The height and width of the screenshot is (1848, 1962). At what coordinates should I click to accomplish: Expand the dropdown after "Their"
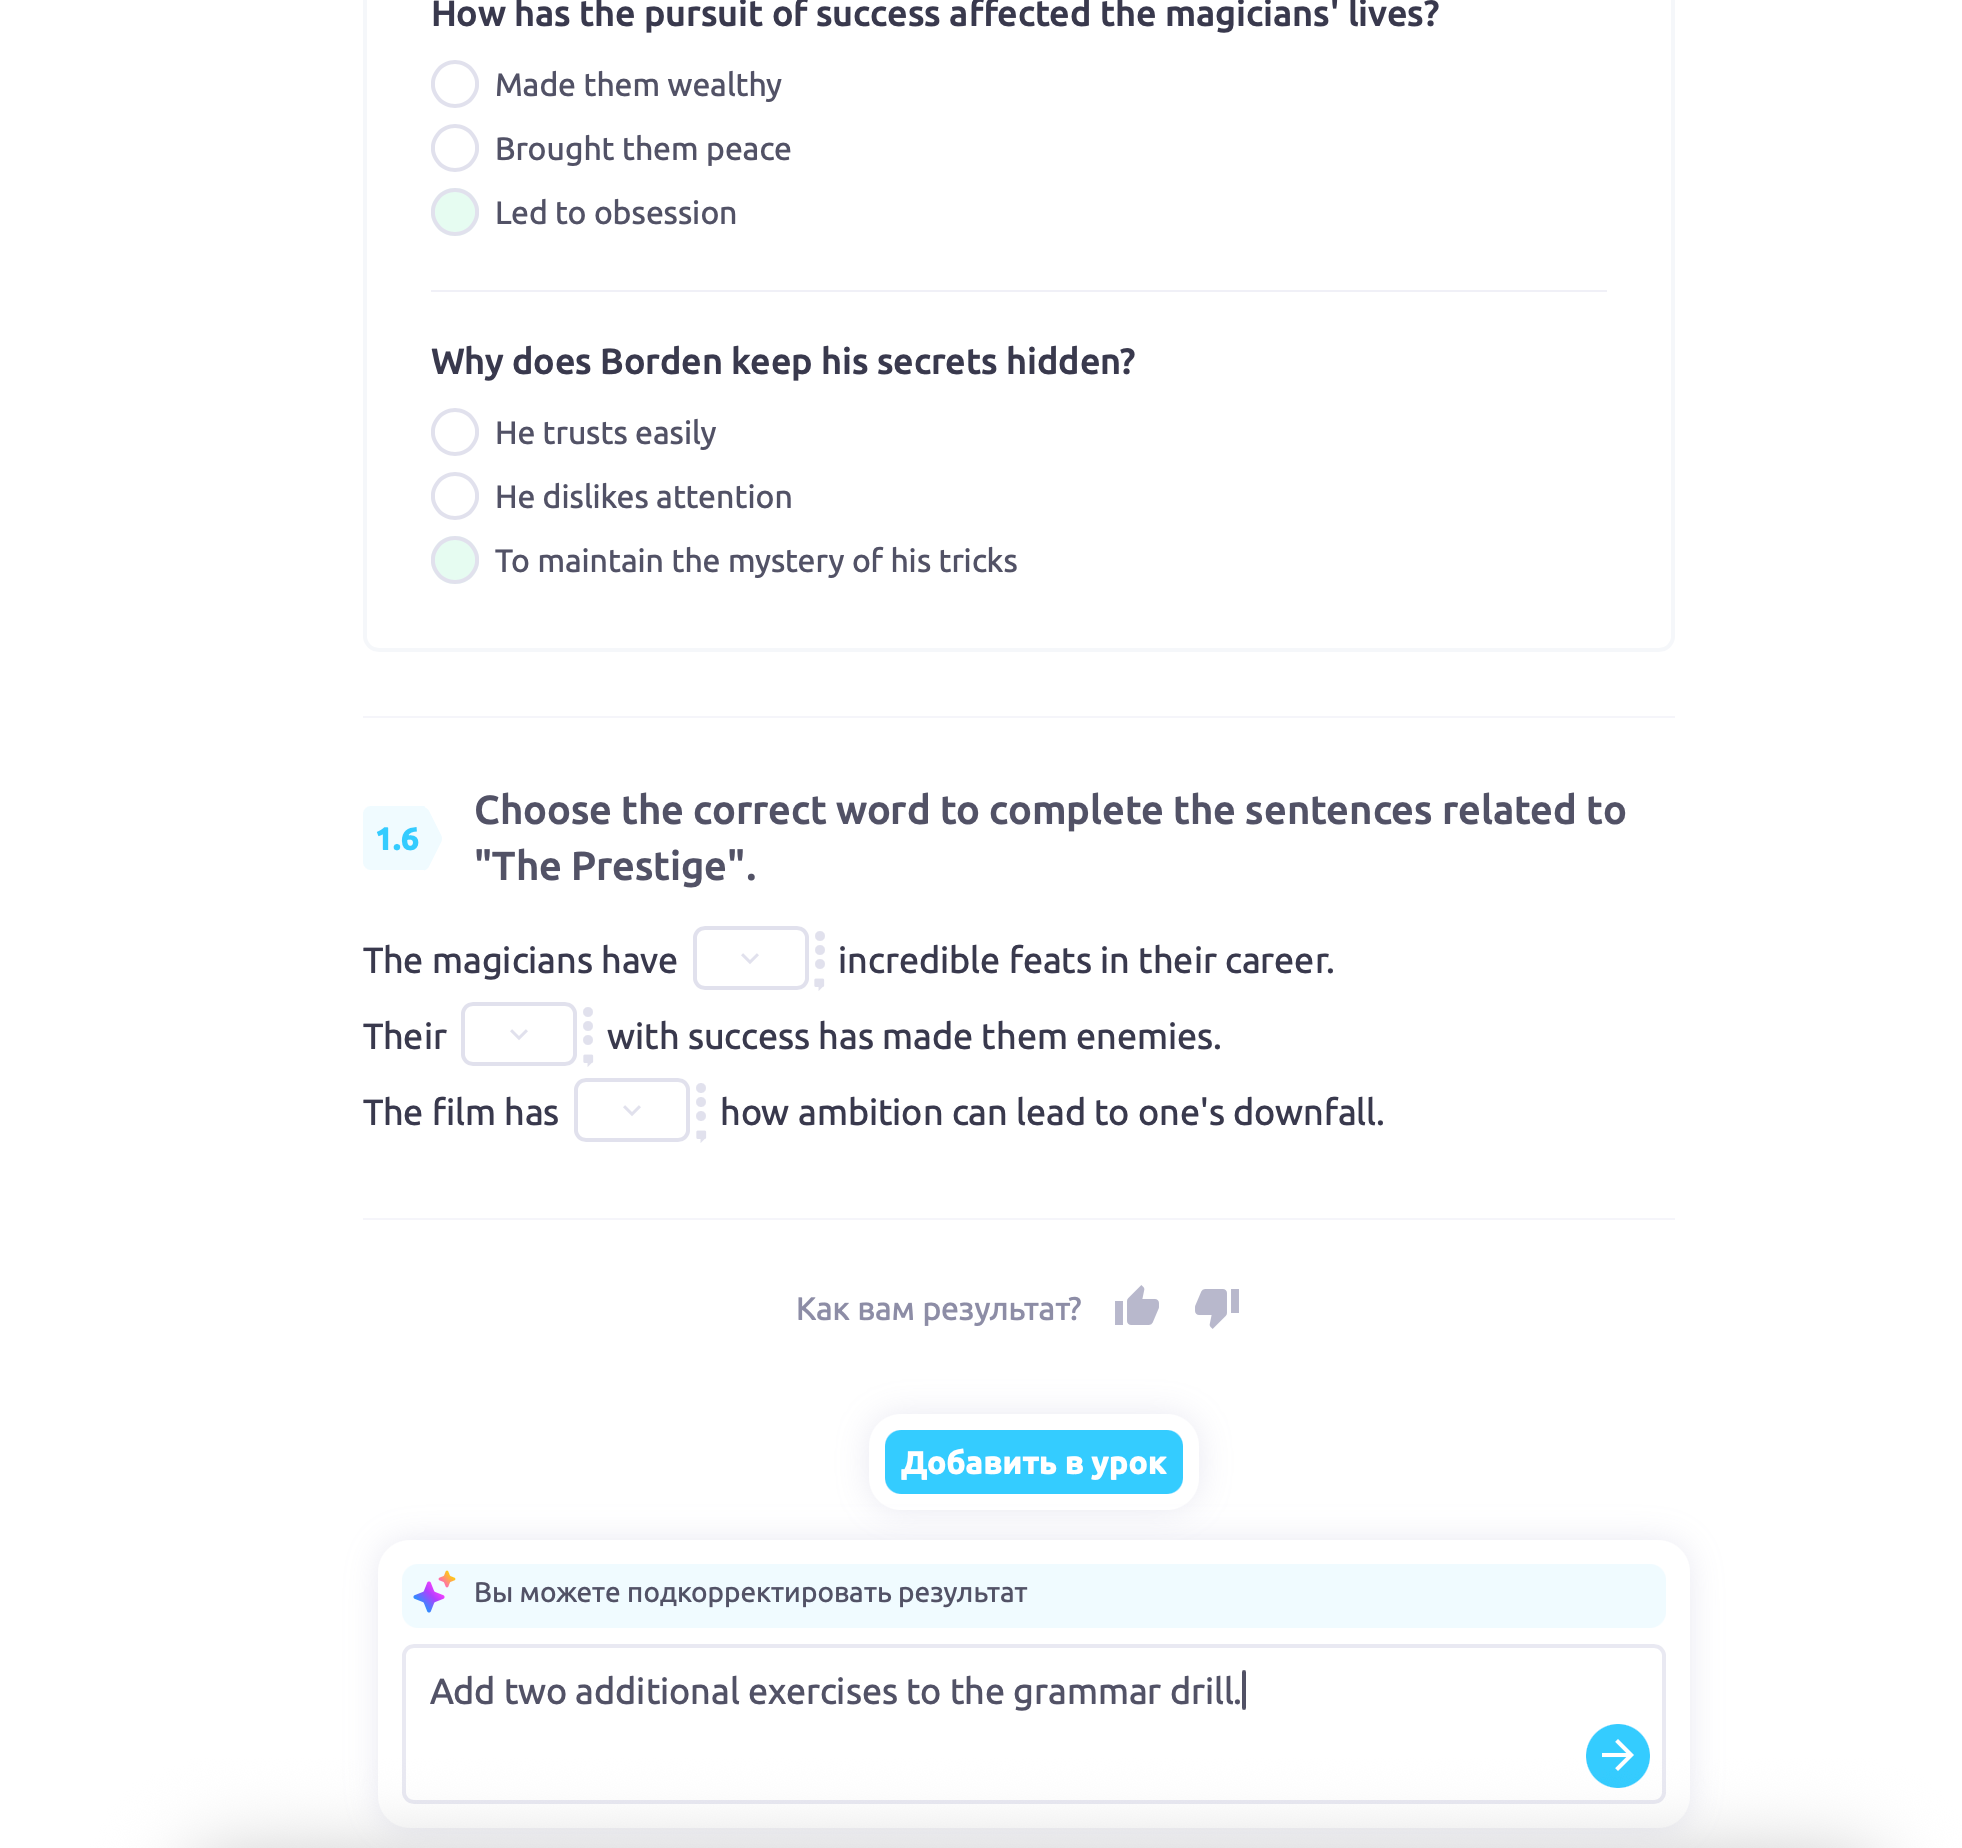coord(518,1035)
